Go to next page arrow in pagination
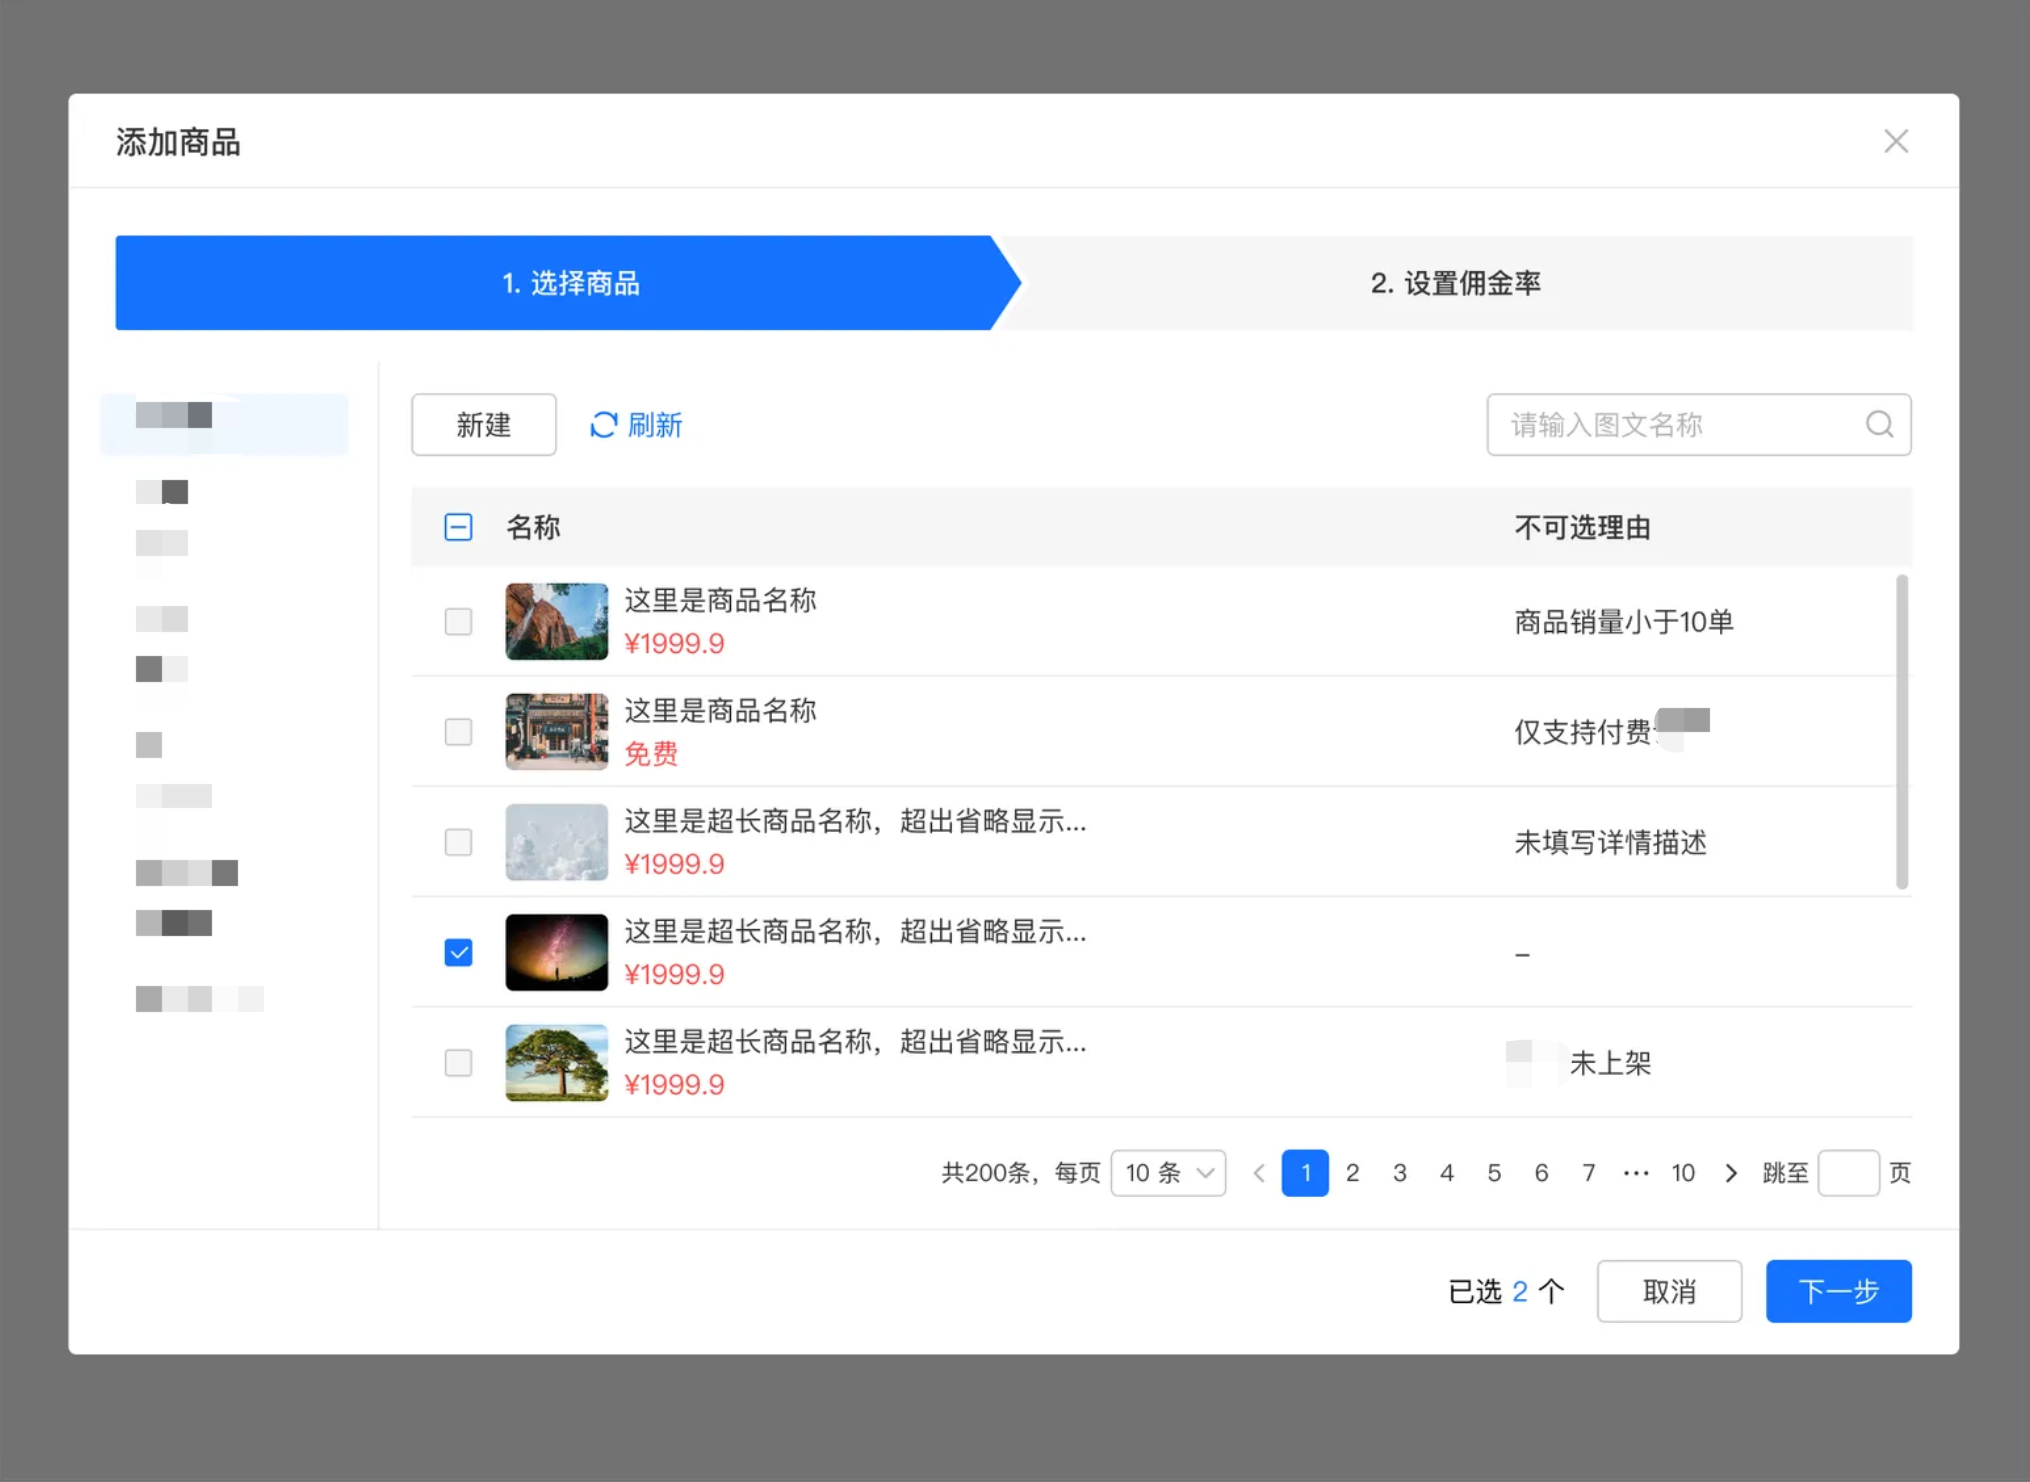The height and width of the screenshot is (1482, 2030). coord(1731,1172)
